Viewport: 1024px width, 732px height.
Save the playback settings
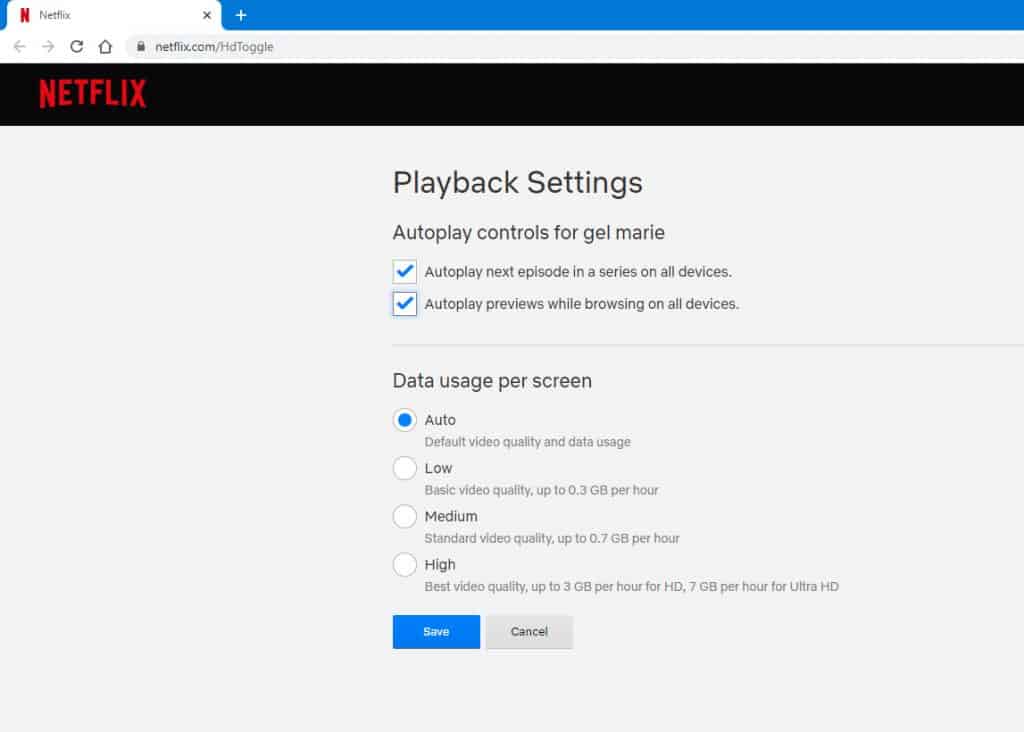(436, 631)
